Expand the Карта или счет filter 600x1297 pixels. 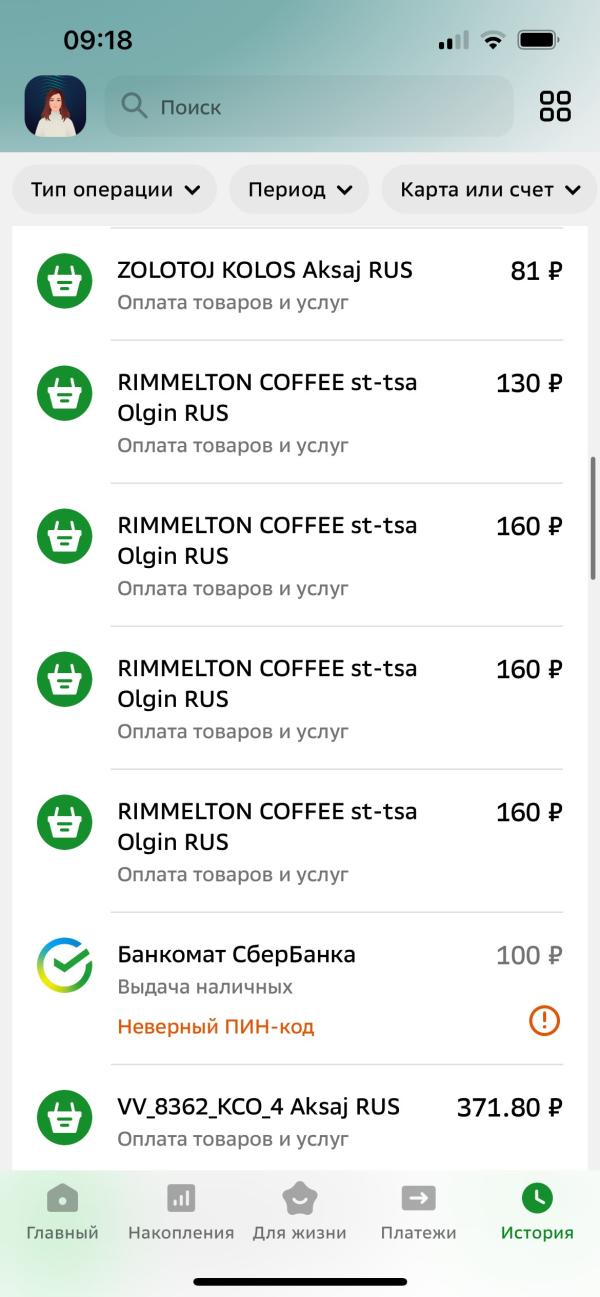click(490, 190)
